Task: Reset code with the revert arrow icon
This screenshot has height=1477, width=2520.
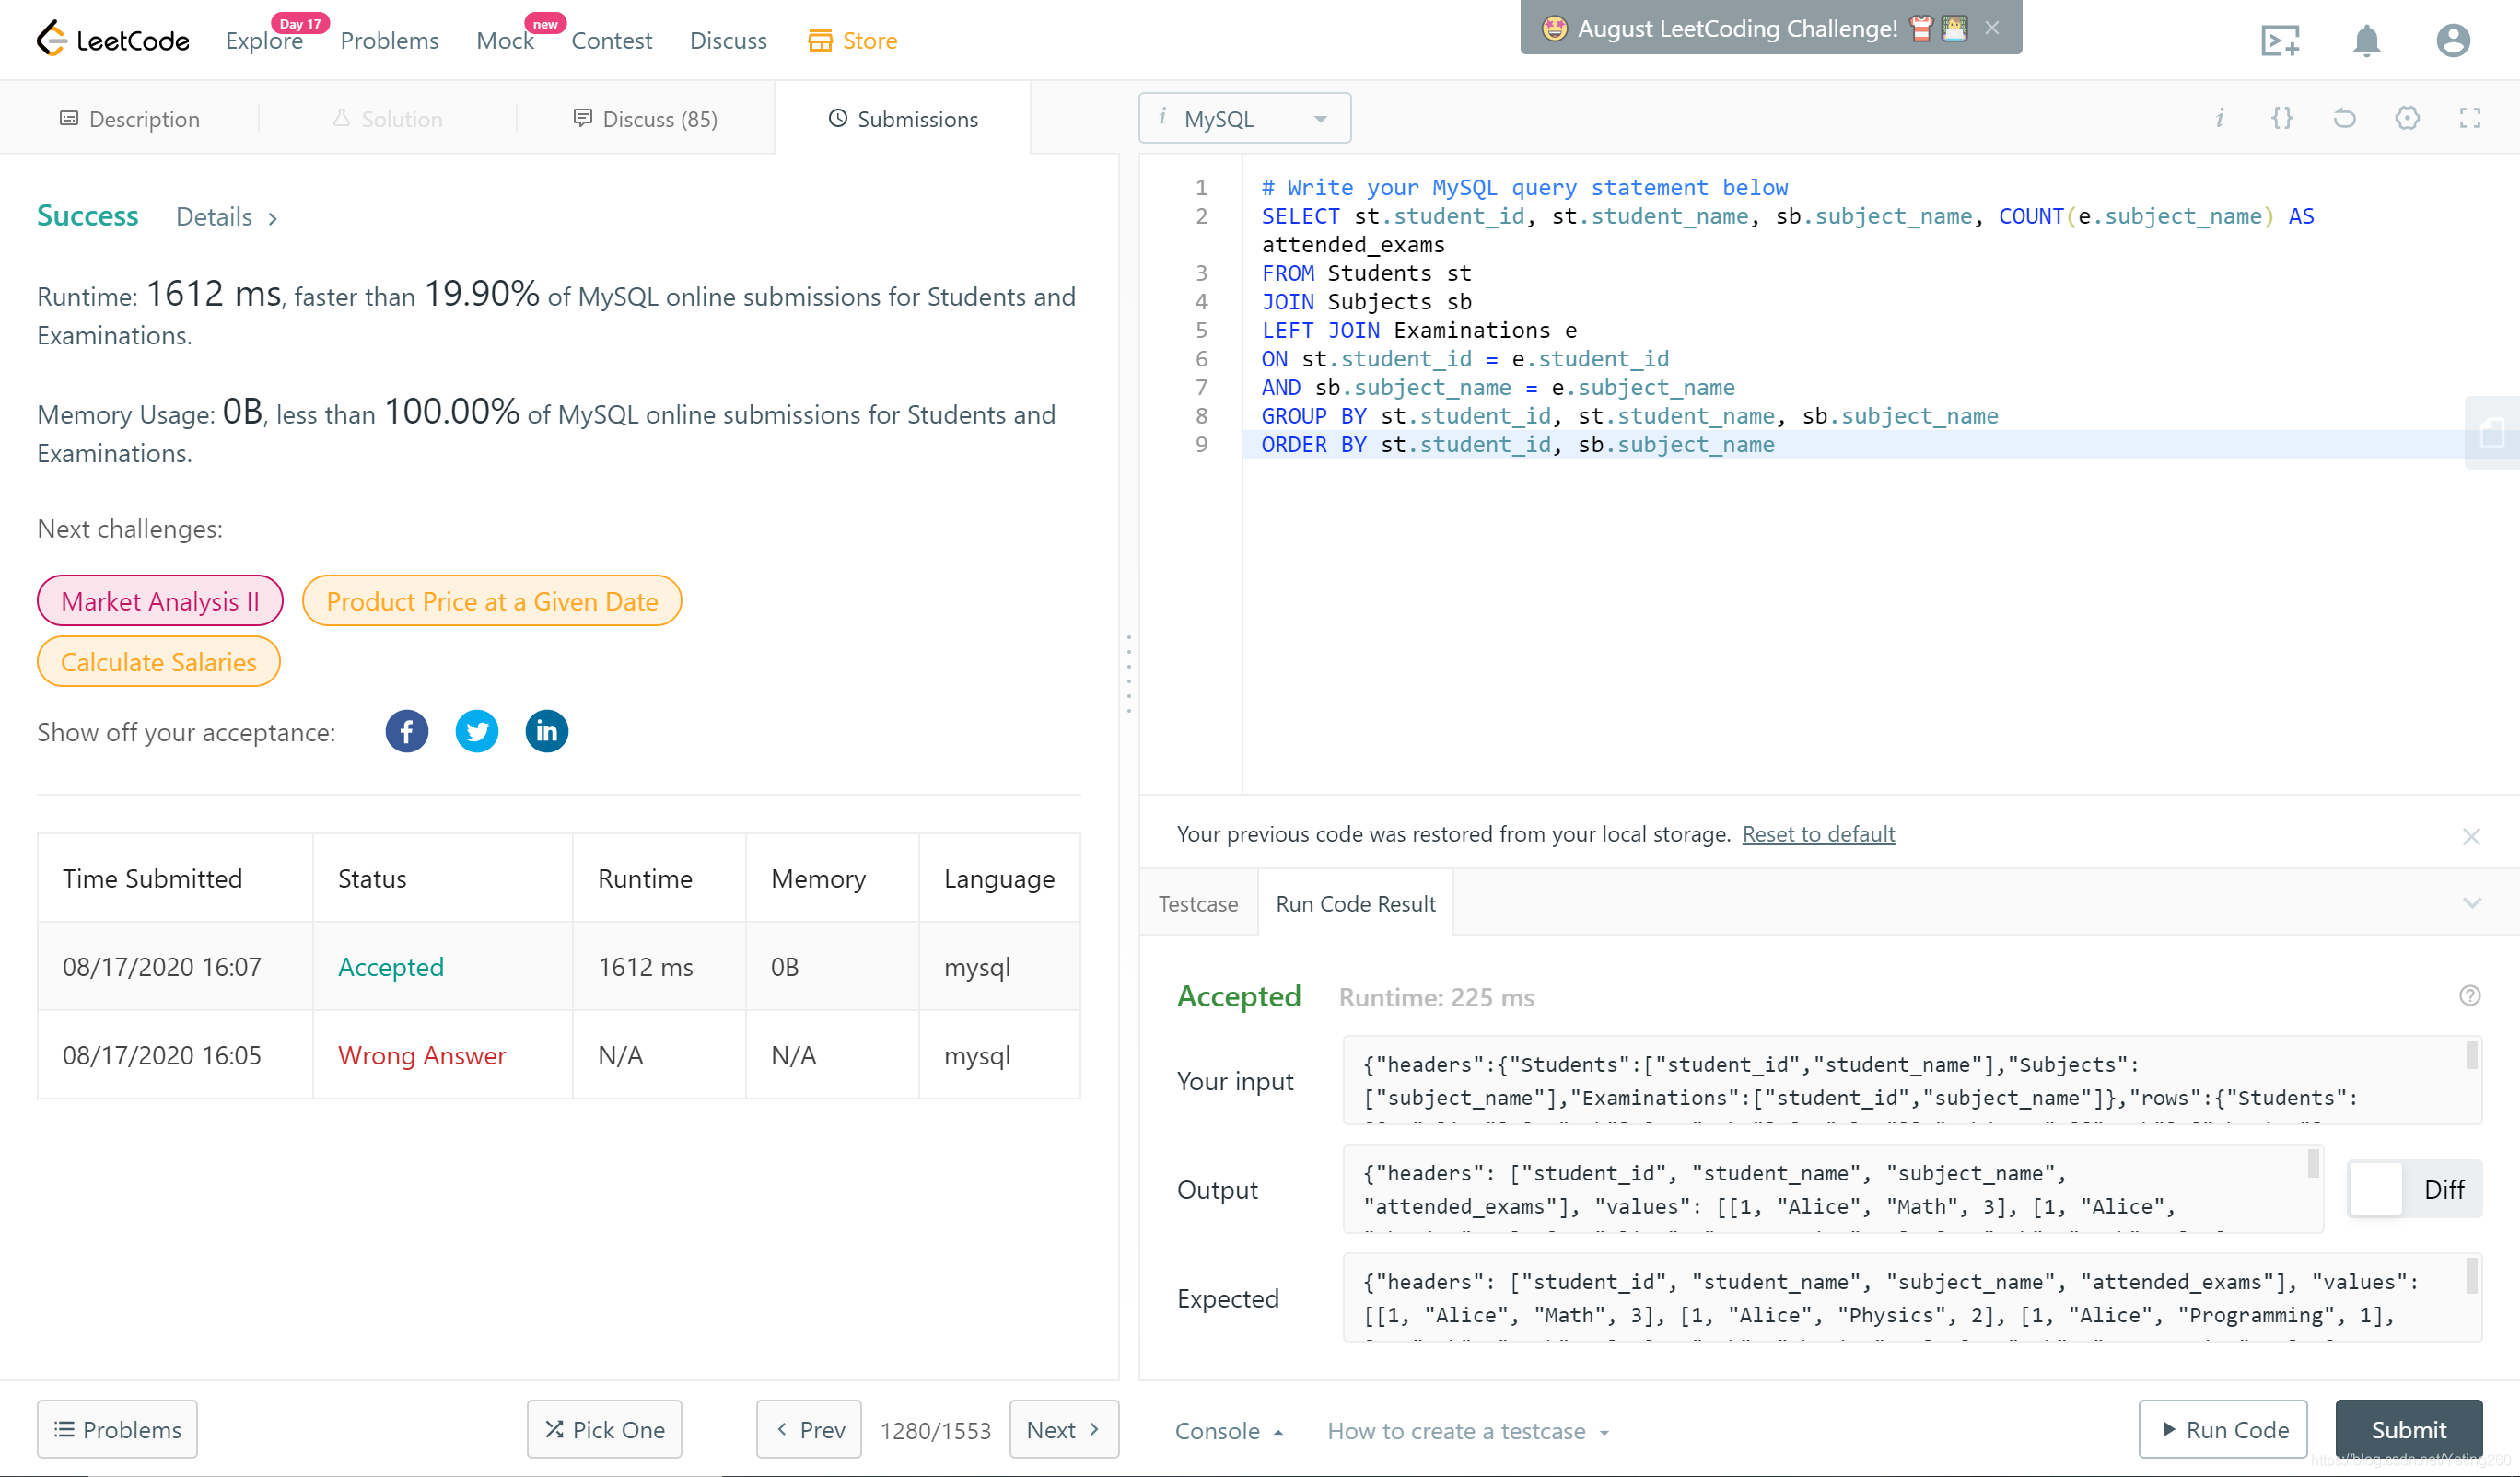Action: pyautogui.click(x=2344, y=119)
